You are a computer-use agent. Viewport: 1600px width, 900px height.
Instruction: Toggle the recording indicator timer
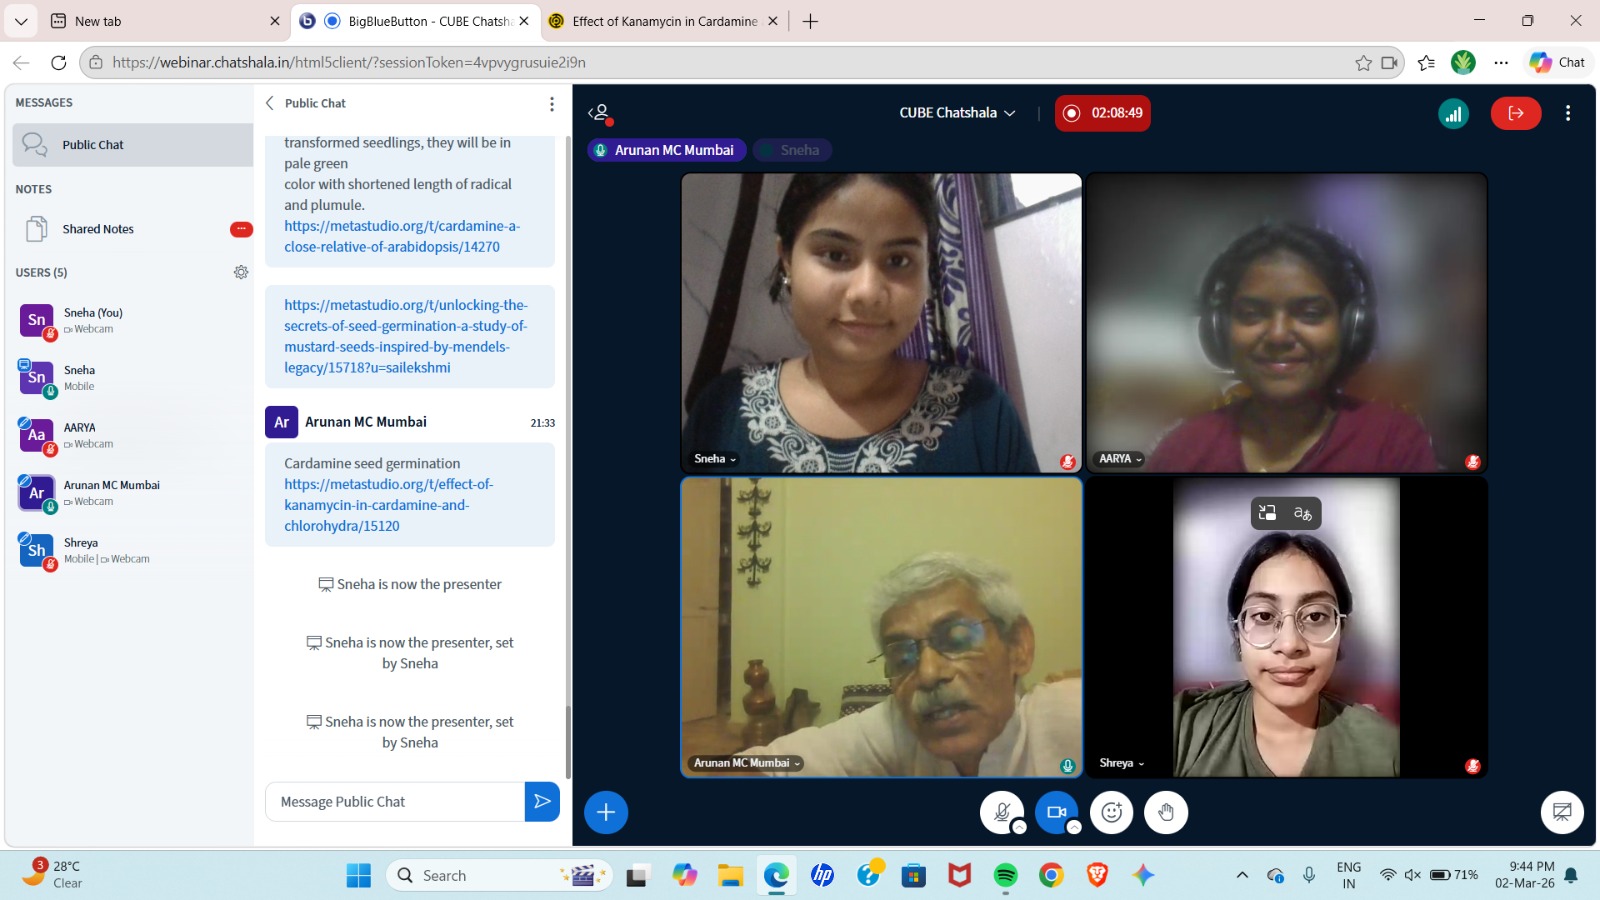[1103, 113]
